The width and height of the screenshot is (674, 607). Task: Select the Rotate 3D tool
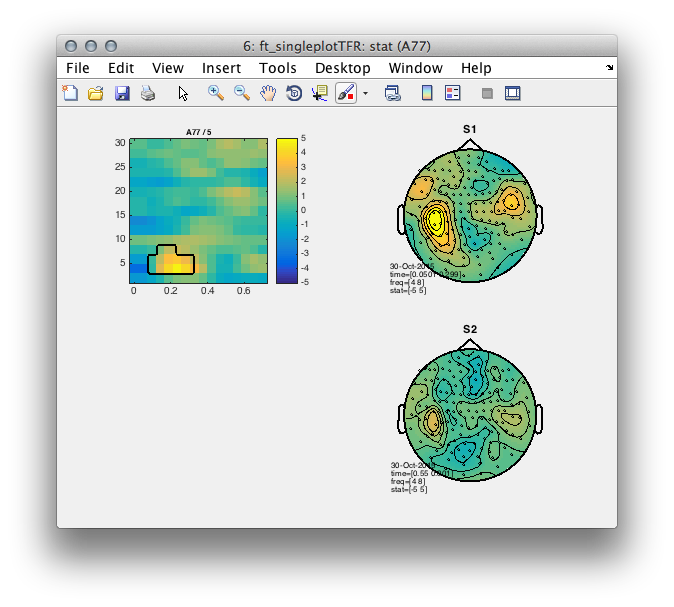coord(294,93)
